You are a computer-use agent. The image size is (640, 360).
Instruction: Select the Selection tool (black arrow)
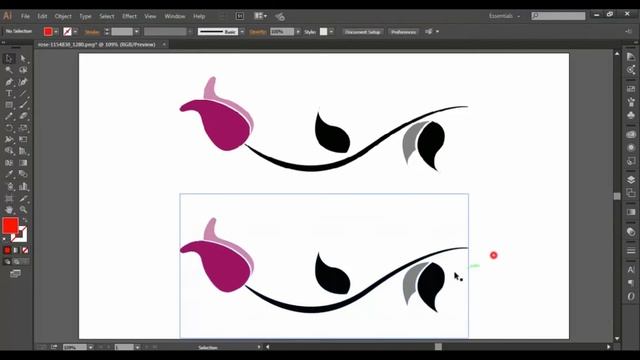tap(9, 58)
